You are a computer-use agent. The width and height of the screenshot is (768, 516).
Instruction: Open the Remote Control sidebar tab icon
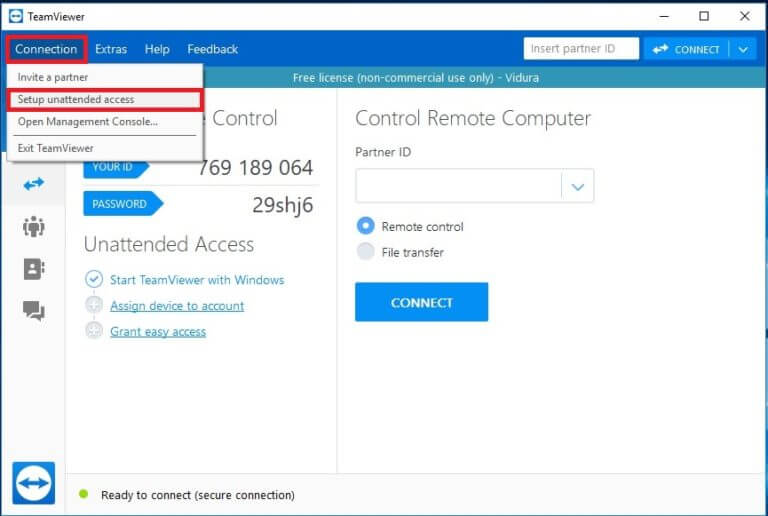(x=34, y=184)
